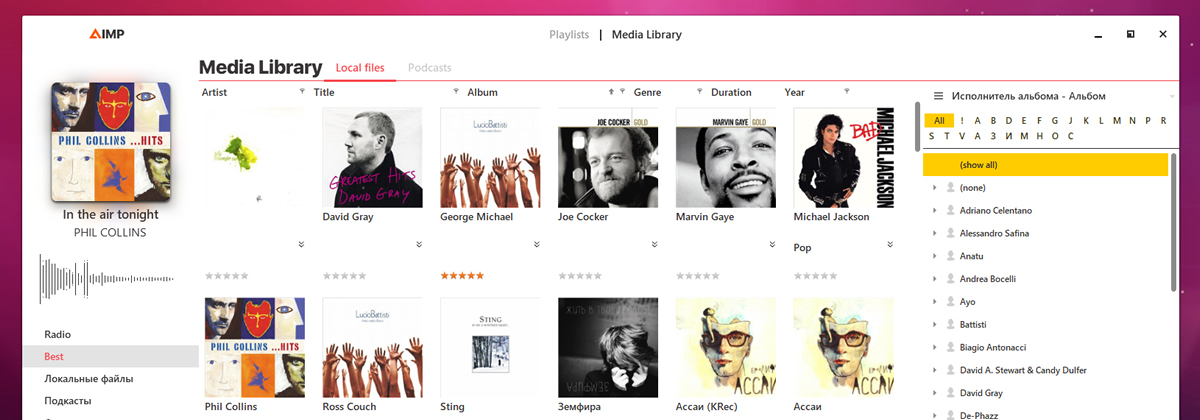Click the AIMP logo menu icon
Screen dimensions: 1200x420
(x=107, y=35)
